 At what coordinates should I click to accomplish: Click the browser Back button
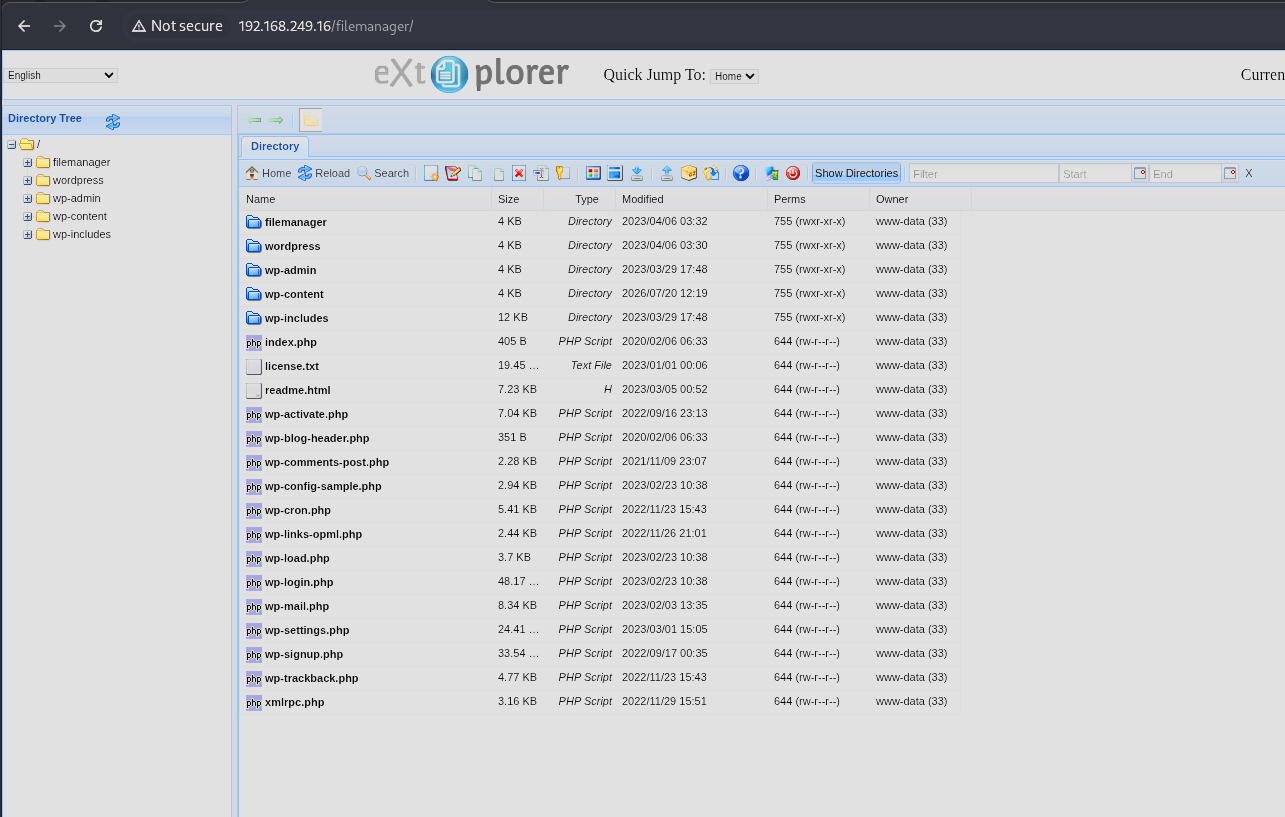24,26
